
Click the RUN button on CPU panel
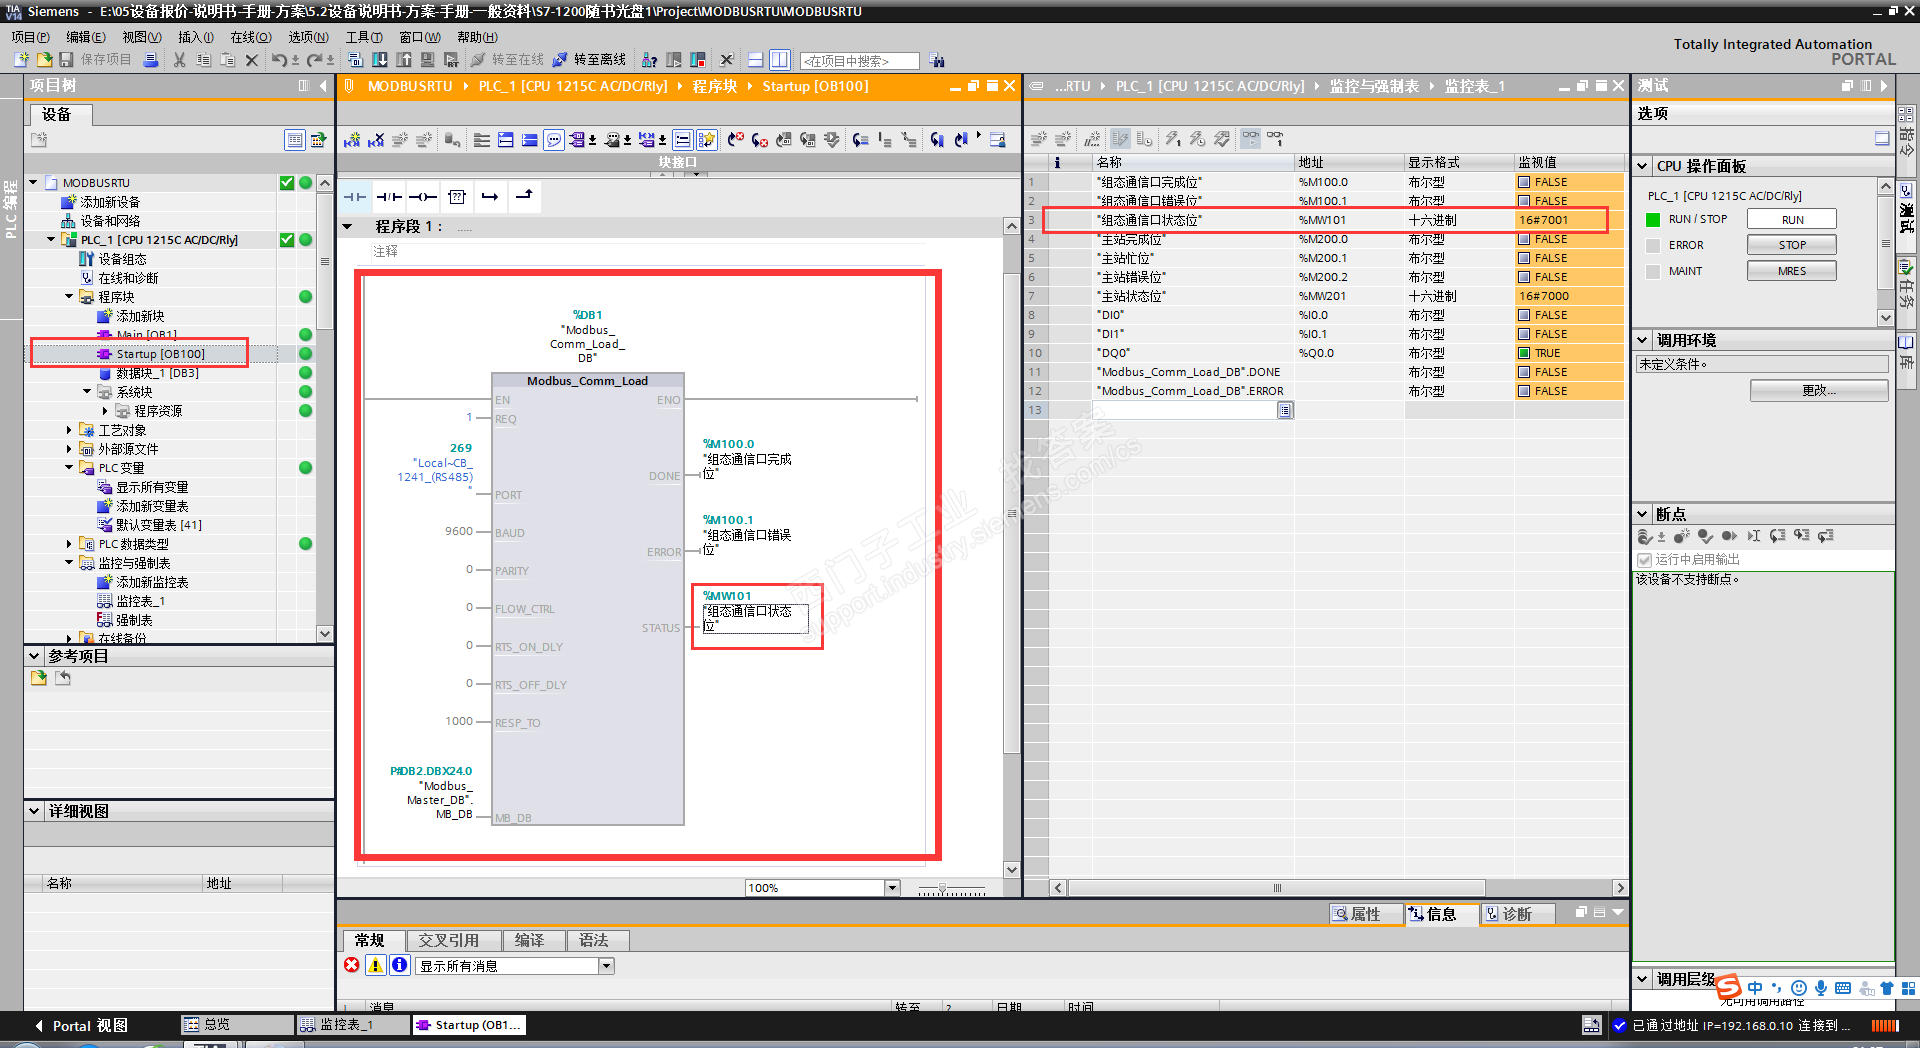[1792, 220]
